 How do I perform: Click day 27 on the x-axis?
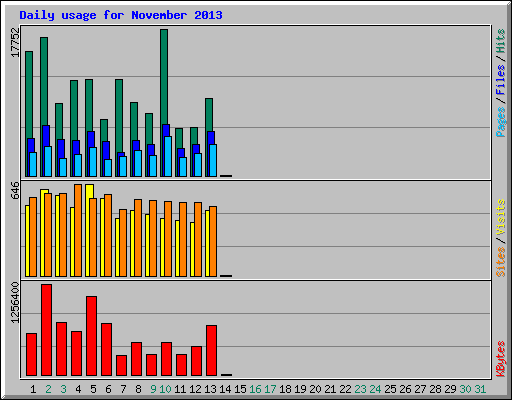[x=420, y=389]
